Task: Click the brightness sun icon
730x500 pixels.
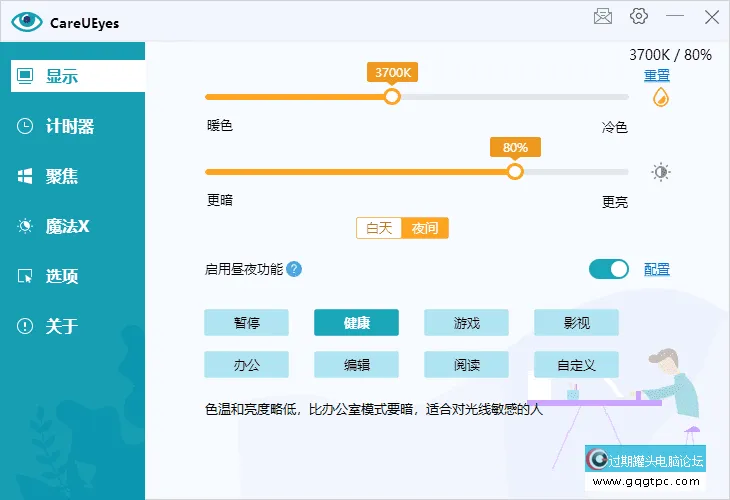Action: point(660,172)
